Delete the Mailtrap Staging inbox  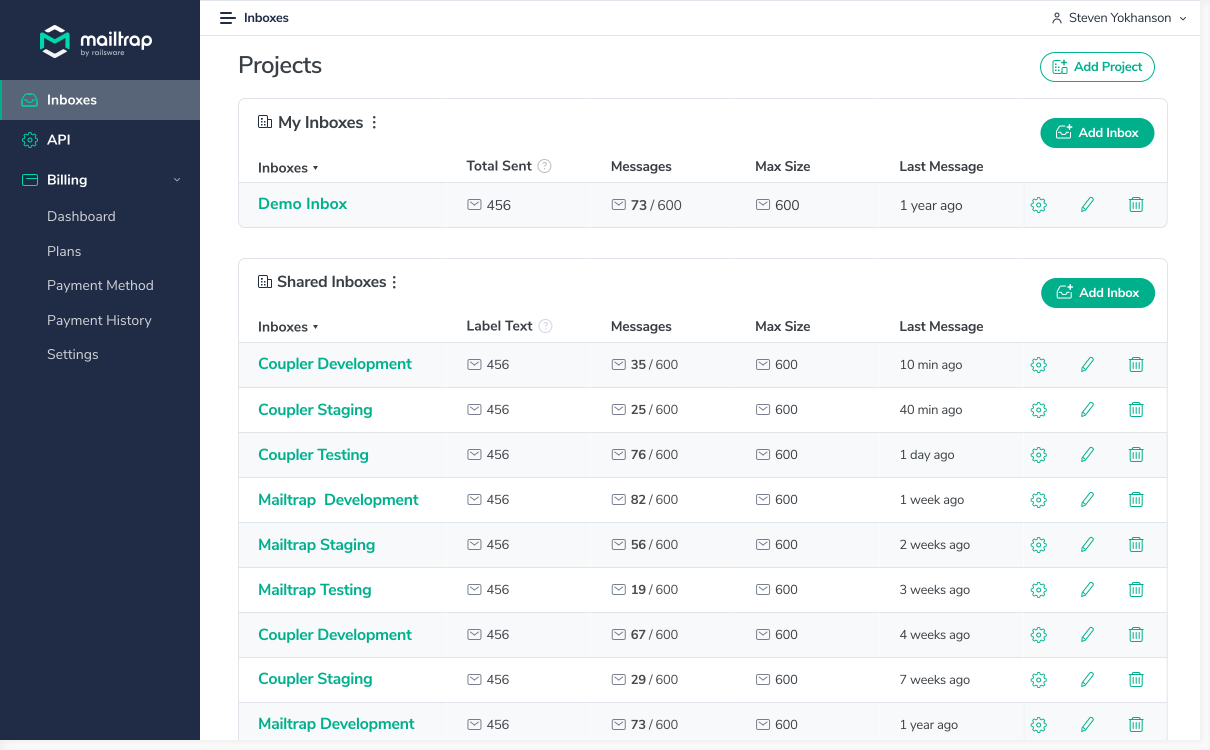(1136, 545)
